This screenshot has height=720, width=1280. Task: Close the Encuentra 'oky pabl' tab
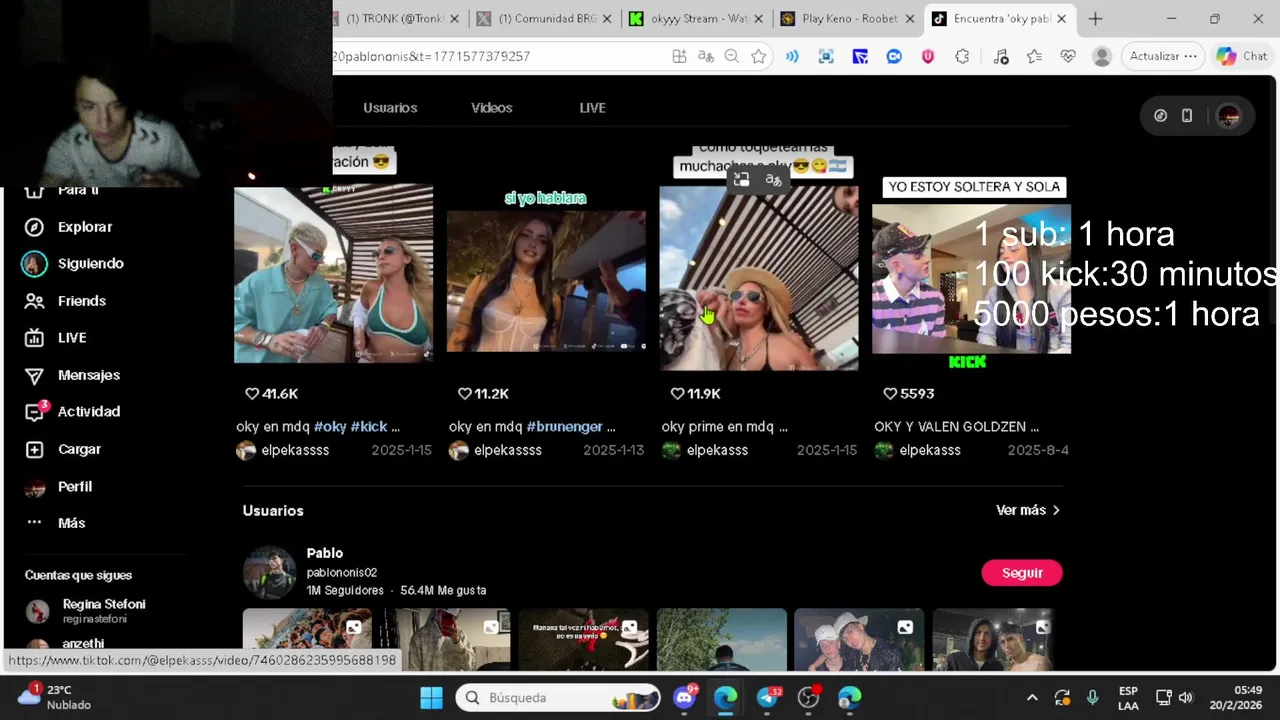coord(1061,18)
